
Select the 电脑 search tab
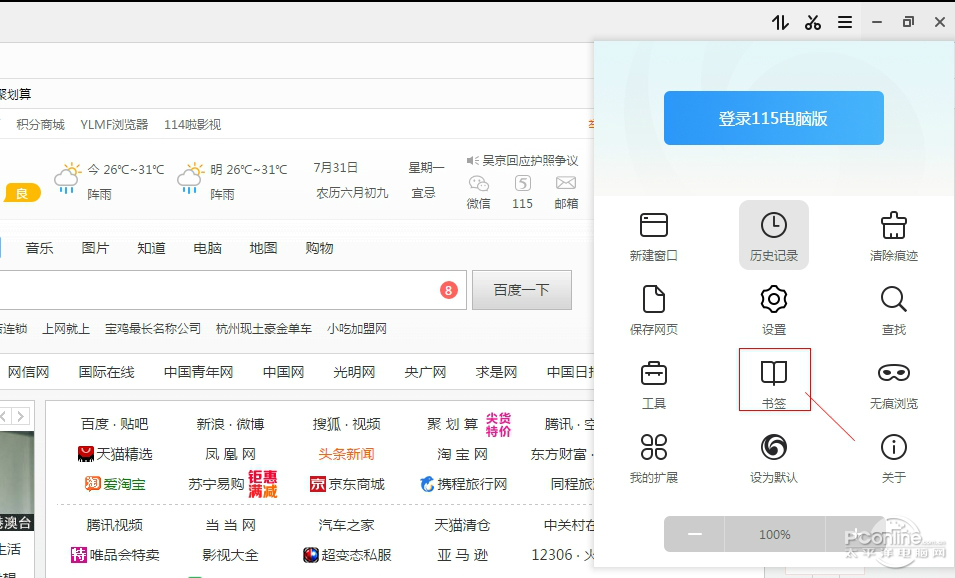pos(207,248)
